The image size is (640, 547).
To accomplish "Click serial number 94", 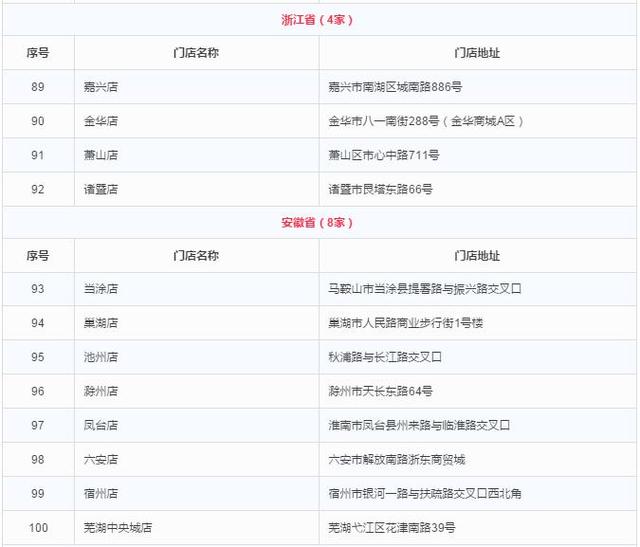I will click(x=38, y=323).
